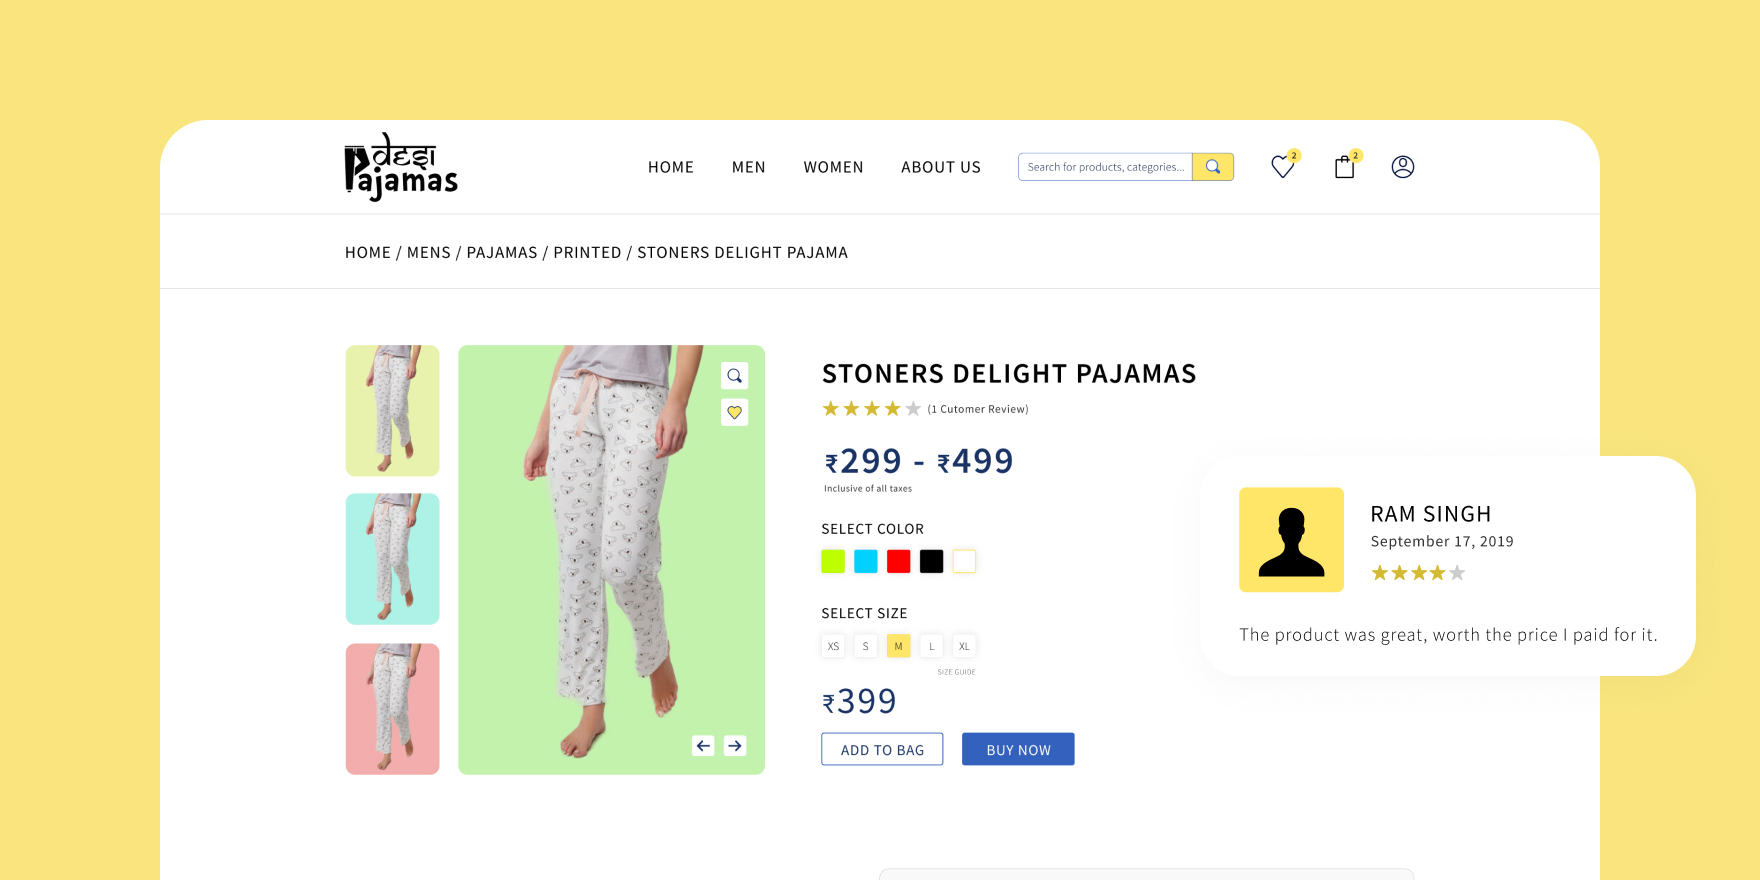This screenshot has width=1760, height=880.
Task: Click the Desi Pajamas logo
Action: (401, 167)
